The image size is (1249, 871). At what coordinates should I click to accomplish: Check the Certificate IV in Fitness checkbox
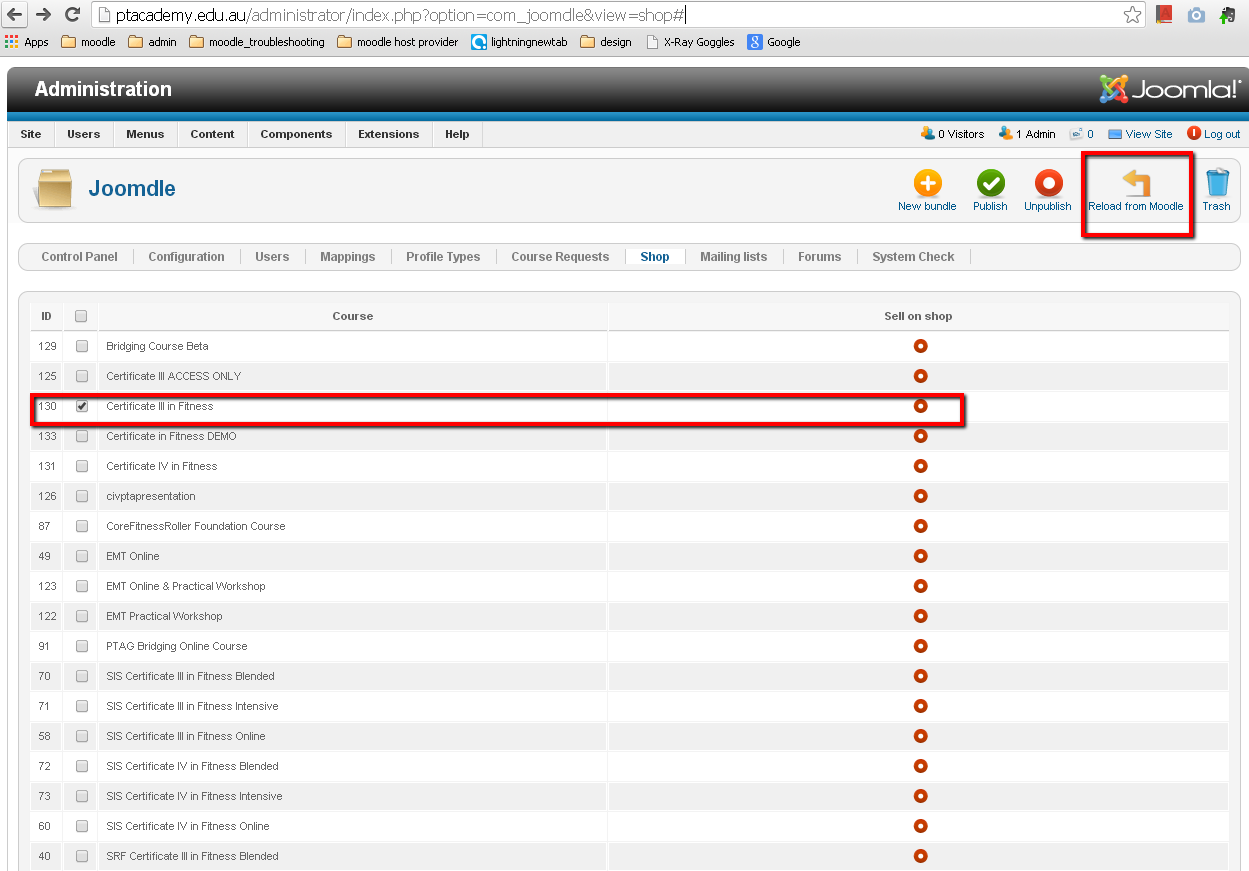(82, 466)
